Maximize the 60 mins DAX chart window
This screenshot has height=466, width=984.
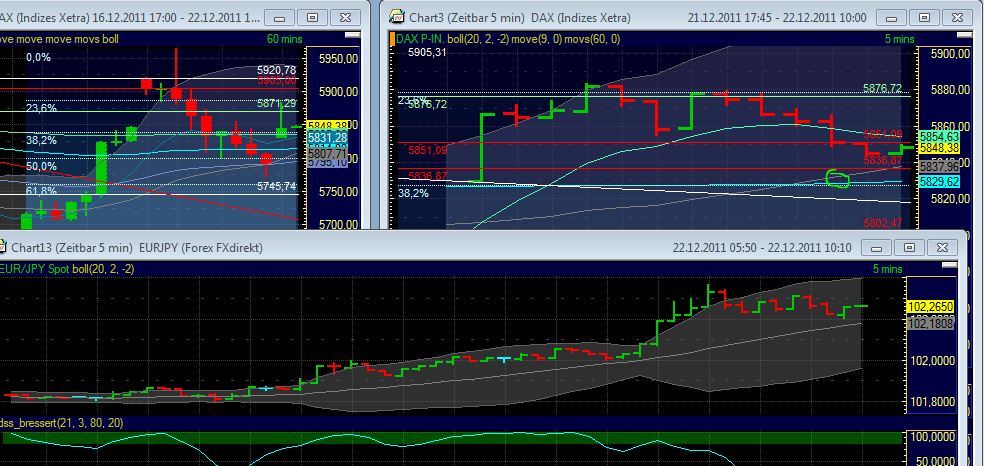point(313,18)
